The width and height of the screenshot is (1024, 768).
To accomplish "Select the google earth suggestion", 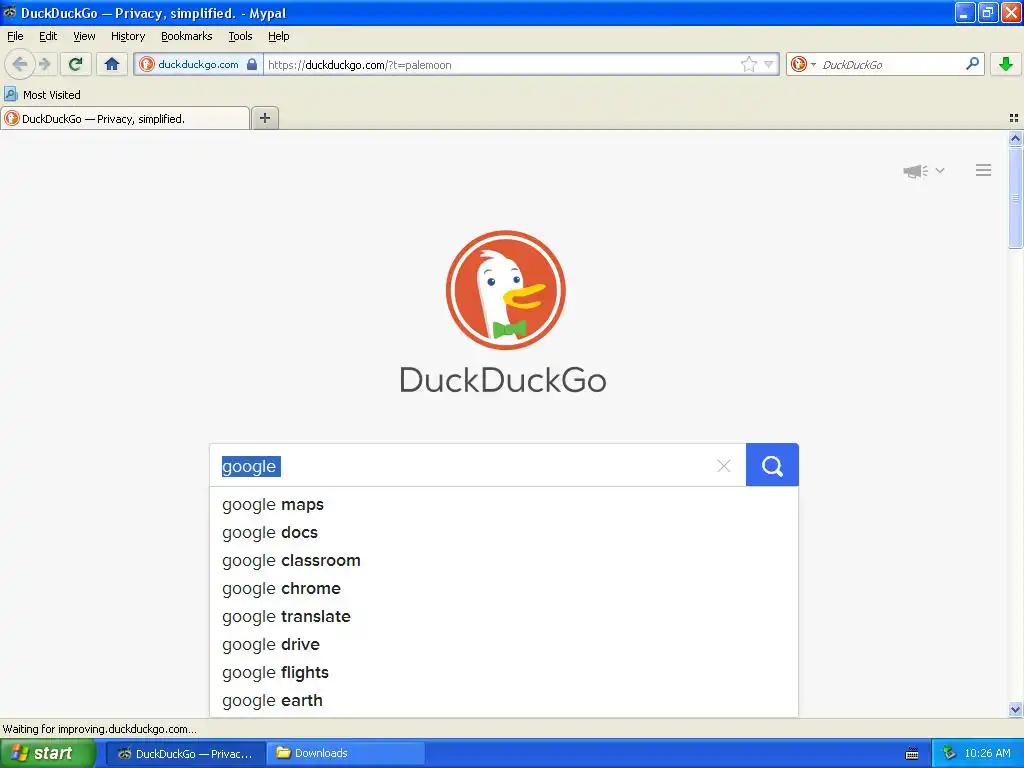I will pos(504,701).
